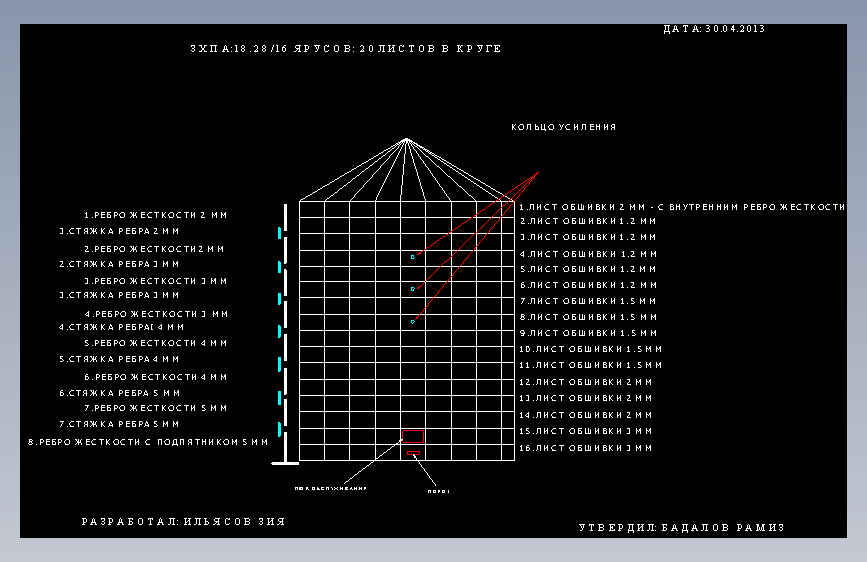Viewport: 867px width, 562px height.
Task: Select 'УТВЕРДИЛ: БАДАЛОВ РАМИЗ' text
Action: point(681,528)
